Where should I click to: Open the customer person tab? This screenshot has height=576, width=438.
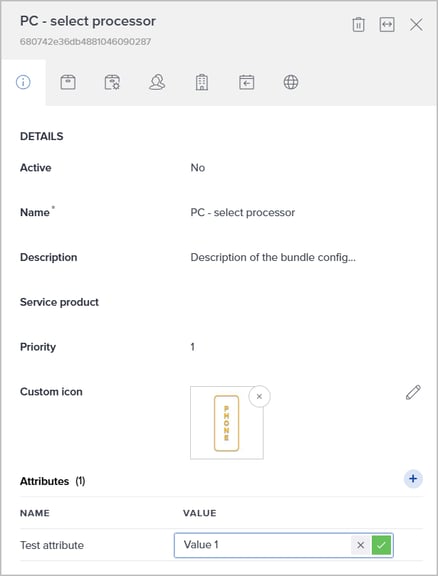[157, 82]
